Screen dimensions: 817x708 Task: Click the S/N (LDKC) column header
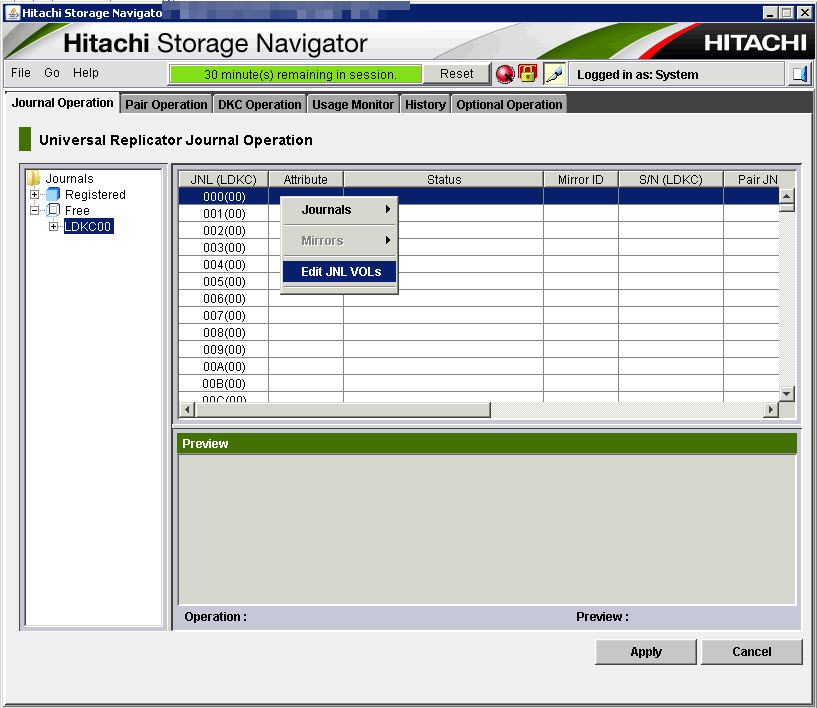pos(671,180)
